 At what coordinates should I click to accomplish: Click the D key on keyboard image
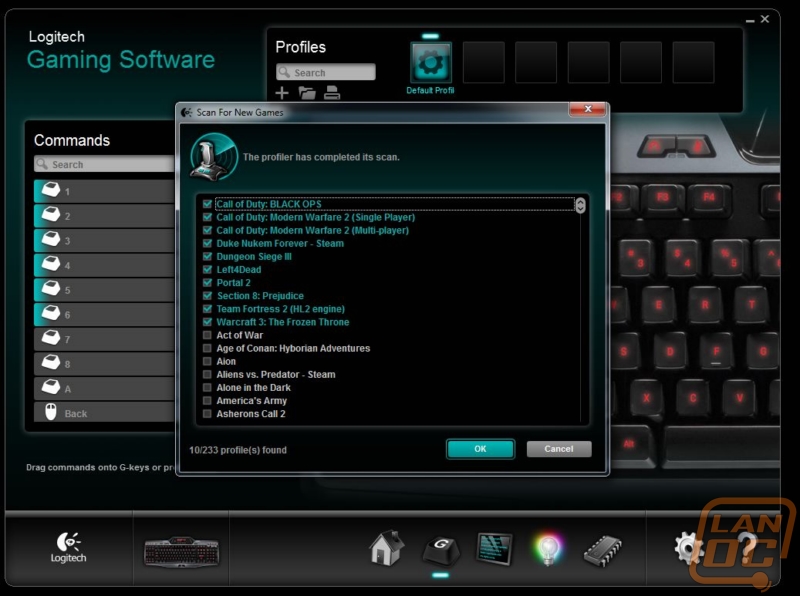tap(670, 351)
